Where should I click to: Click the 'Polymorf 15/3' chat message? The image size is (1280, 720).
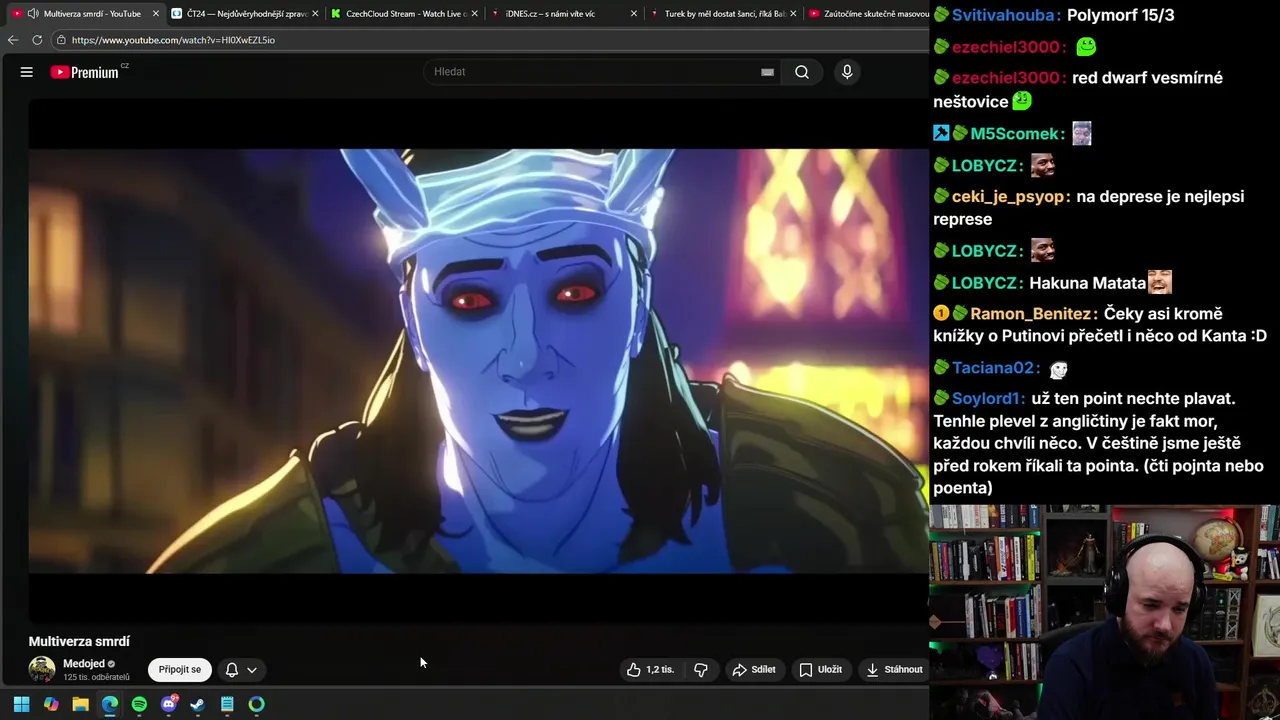[1120, 15]
